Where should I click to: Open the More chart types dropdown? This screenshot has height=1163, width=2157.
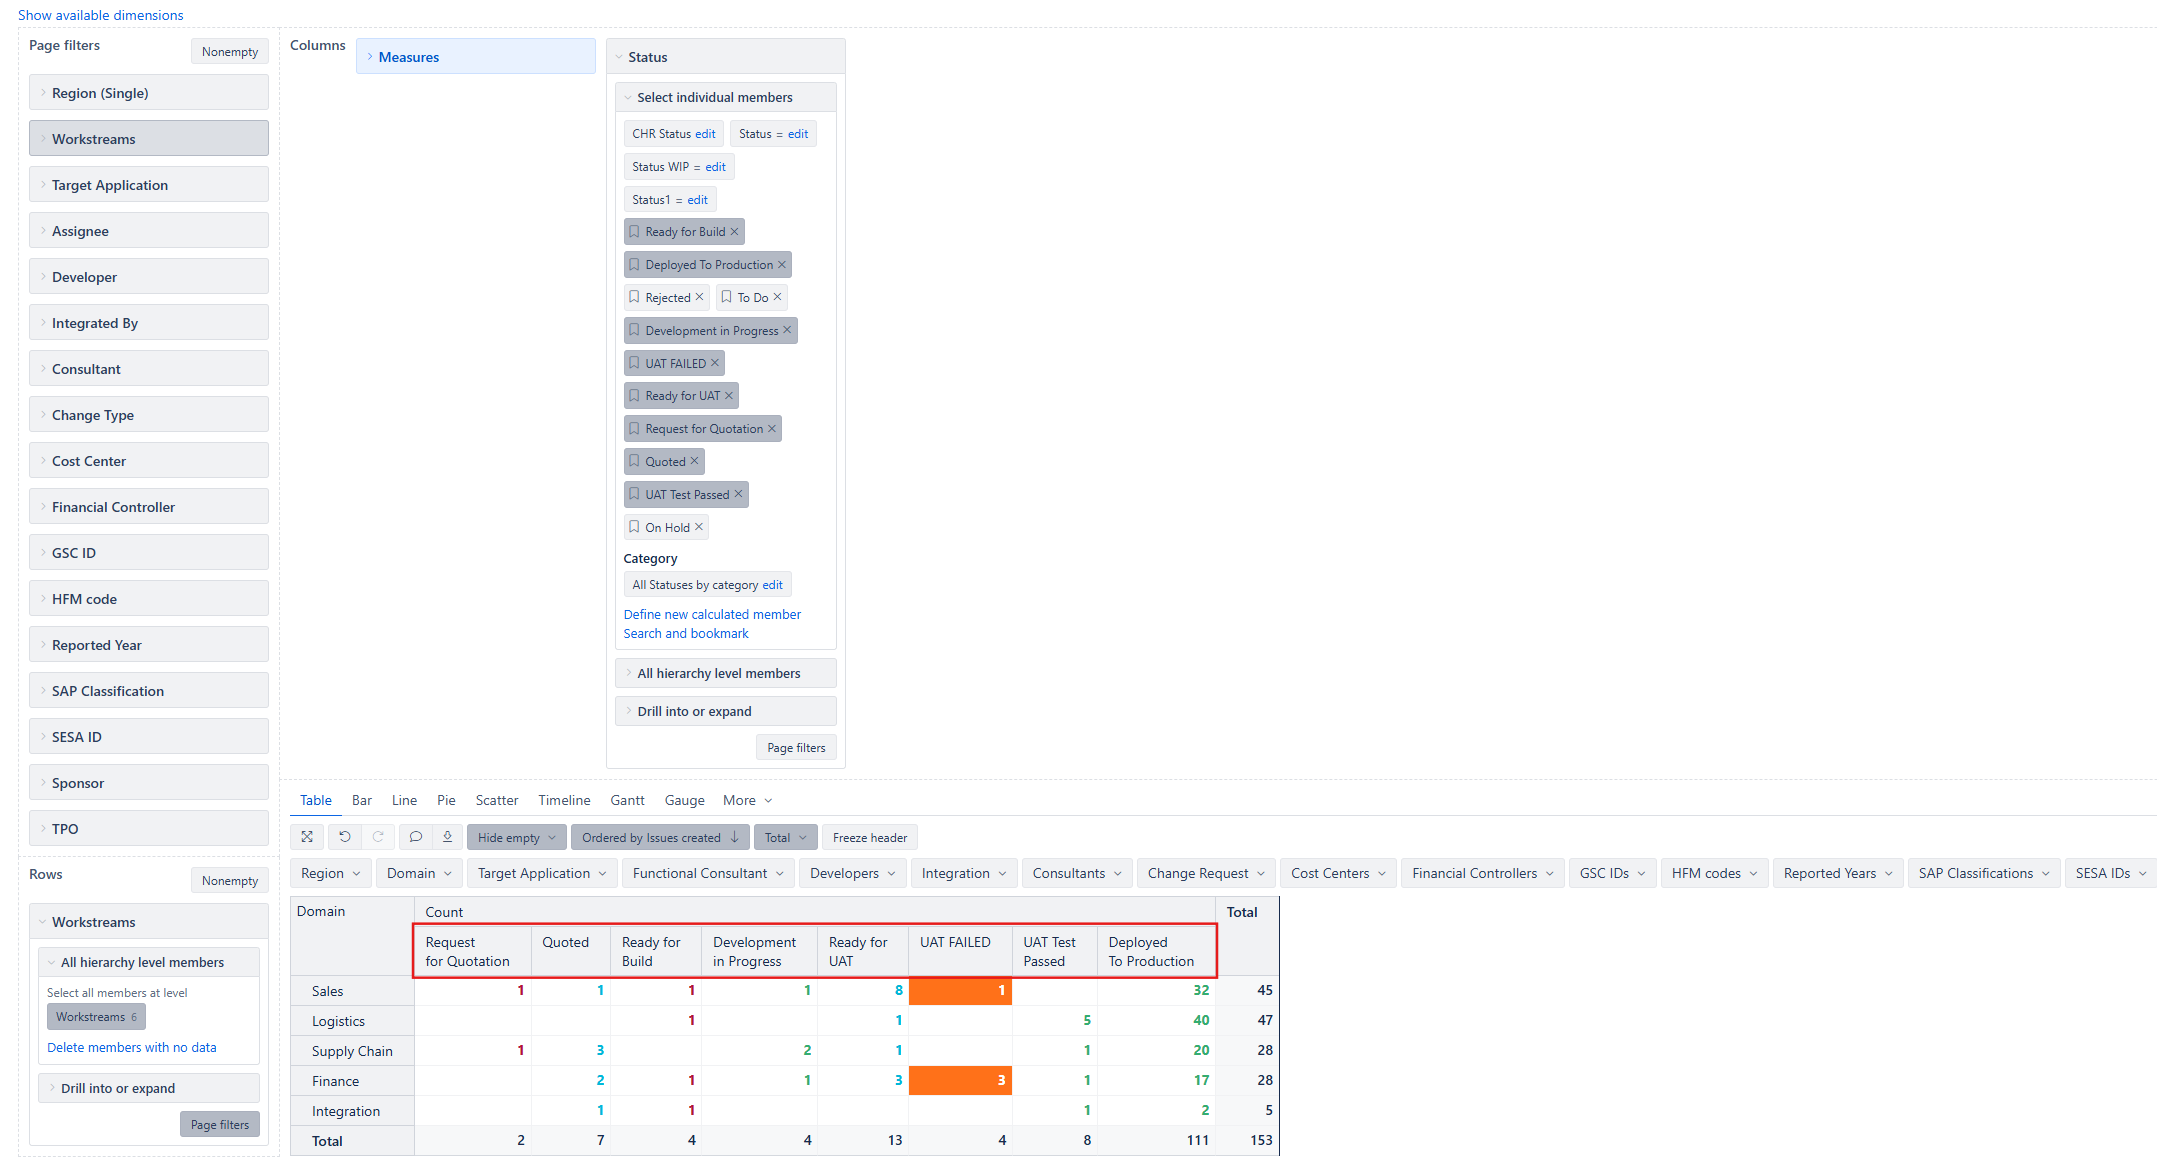click(747, 800)
